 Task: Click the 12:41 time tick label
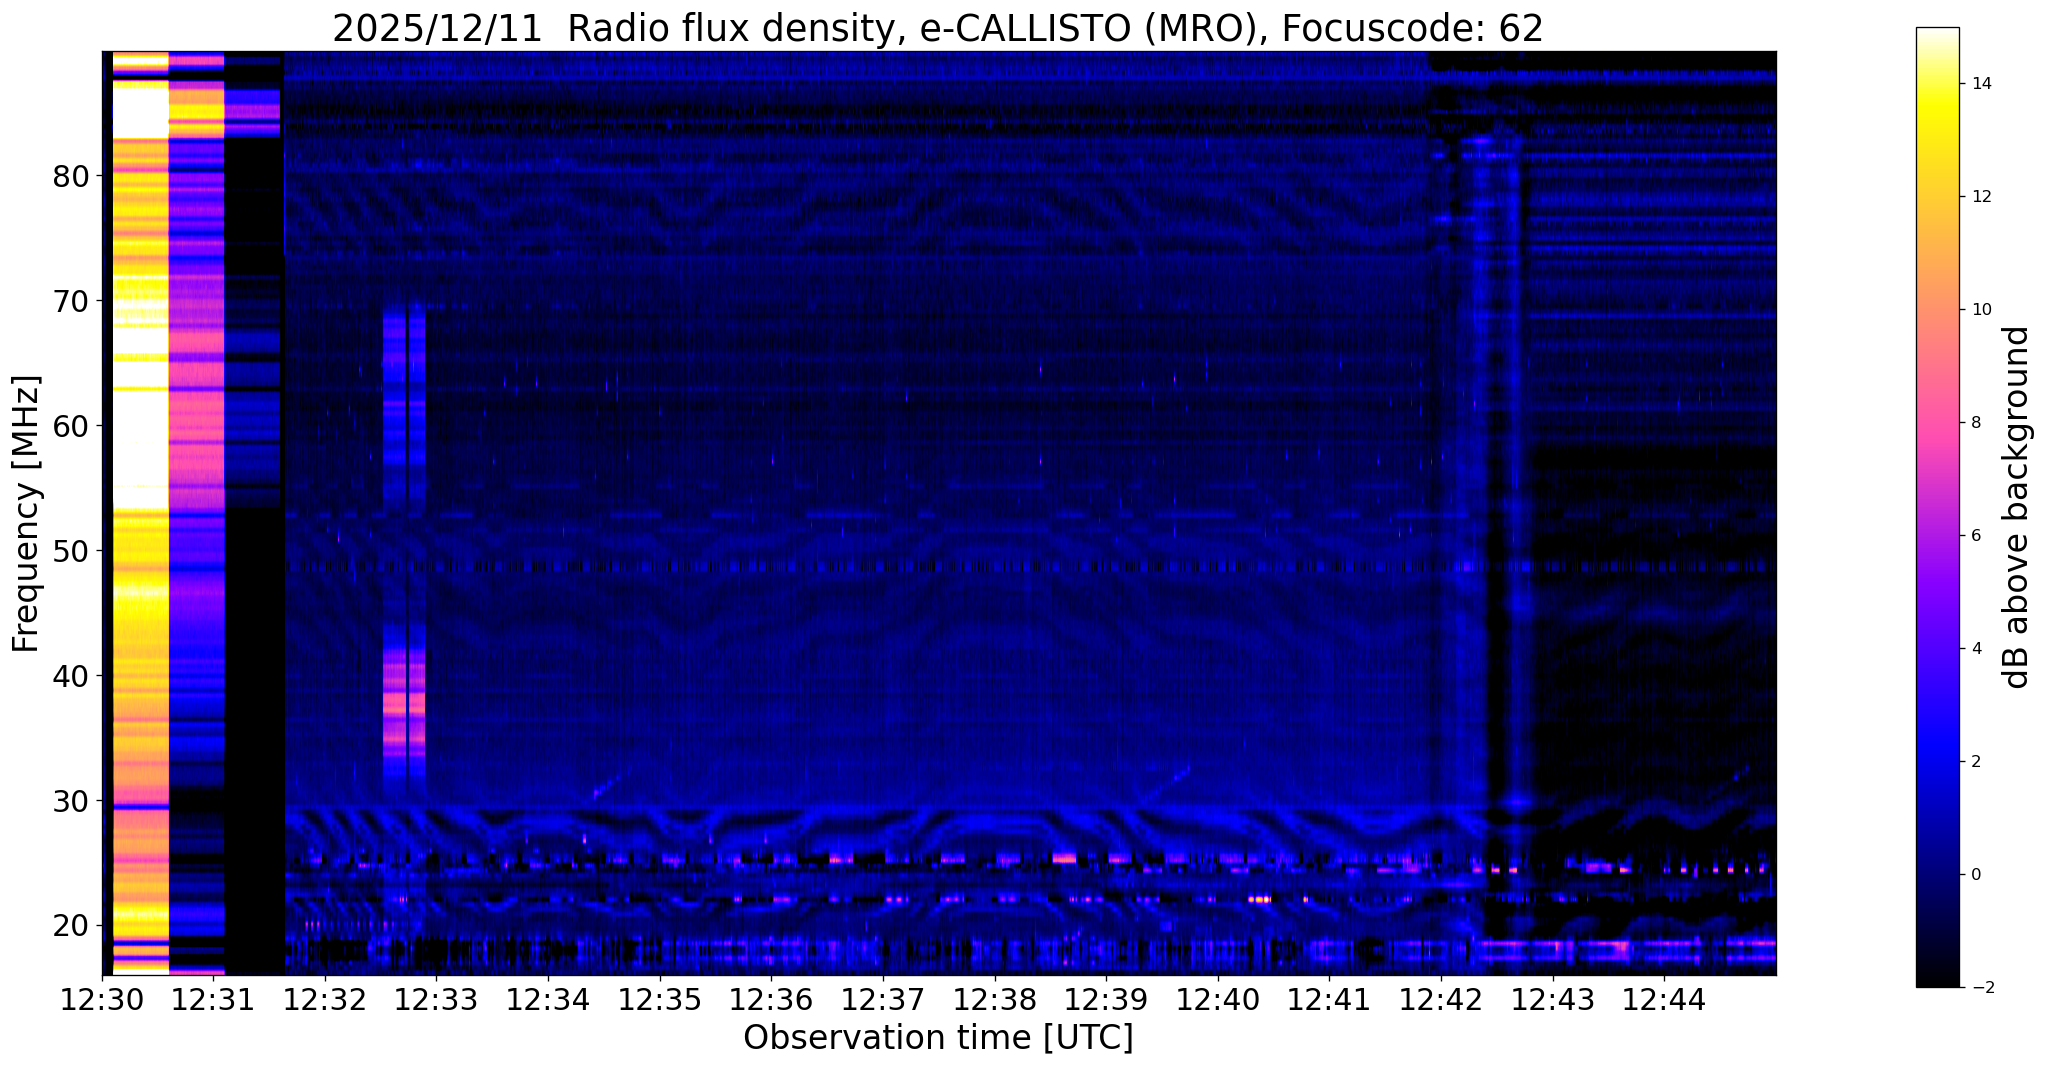pyautogui.click(x=1329, y=999)
